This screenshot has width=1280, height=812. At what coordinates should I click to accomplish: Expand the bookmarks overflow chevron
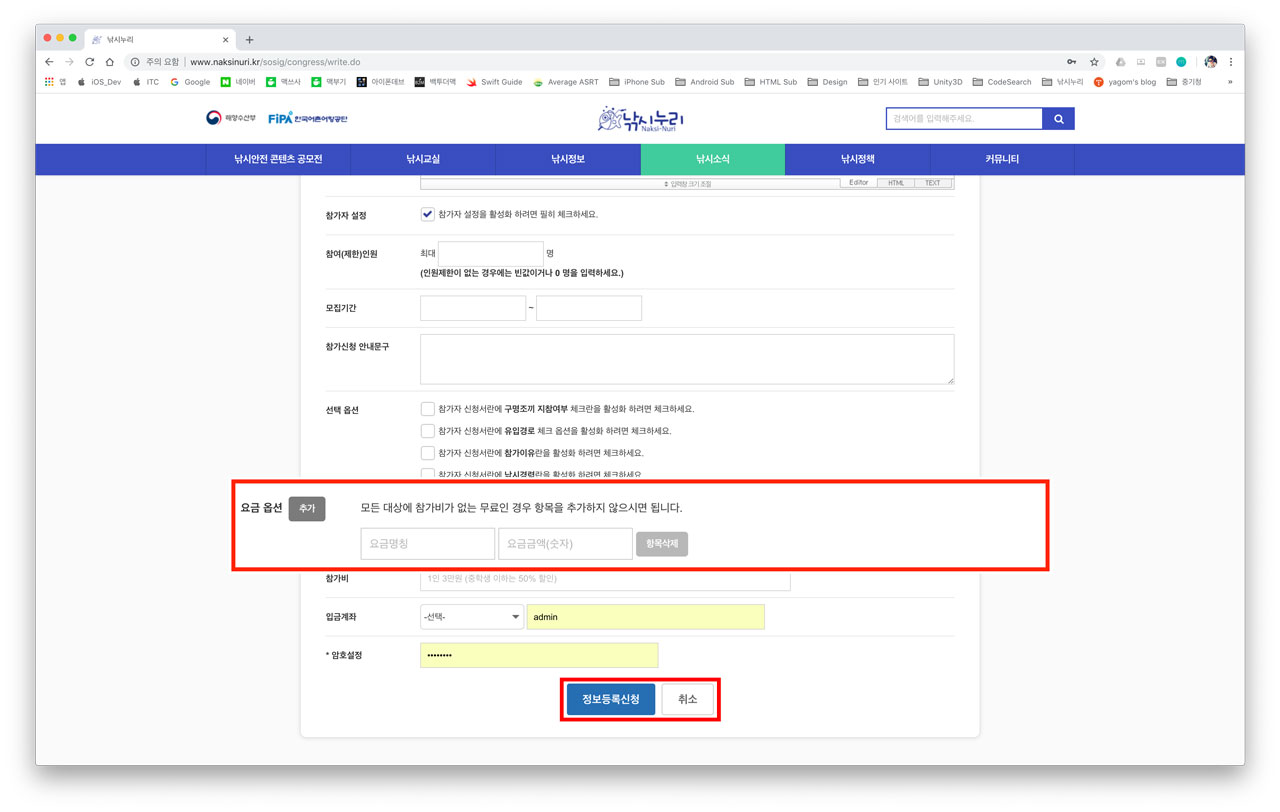click(1230, 82)
